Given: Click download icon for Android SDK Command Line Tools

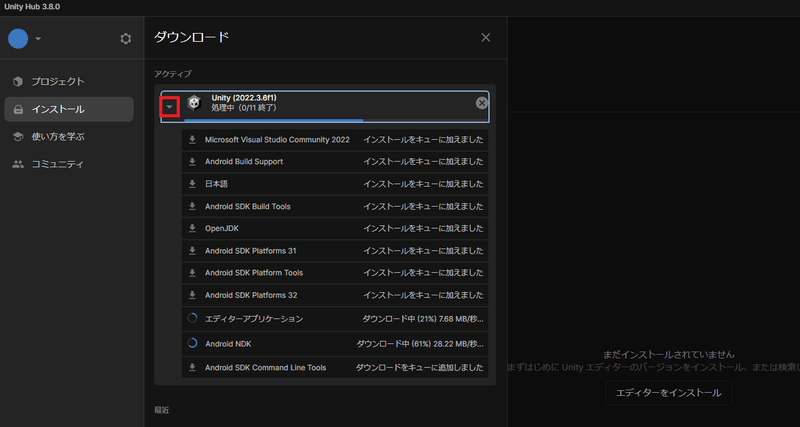Looking at the screenshot, I should 192,367.
